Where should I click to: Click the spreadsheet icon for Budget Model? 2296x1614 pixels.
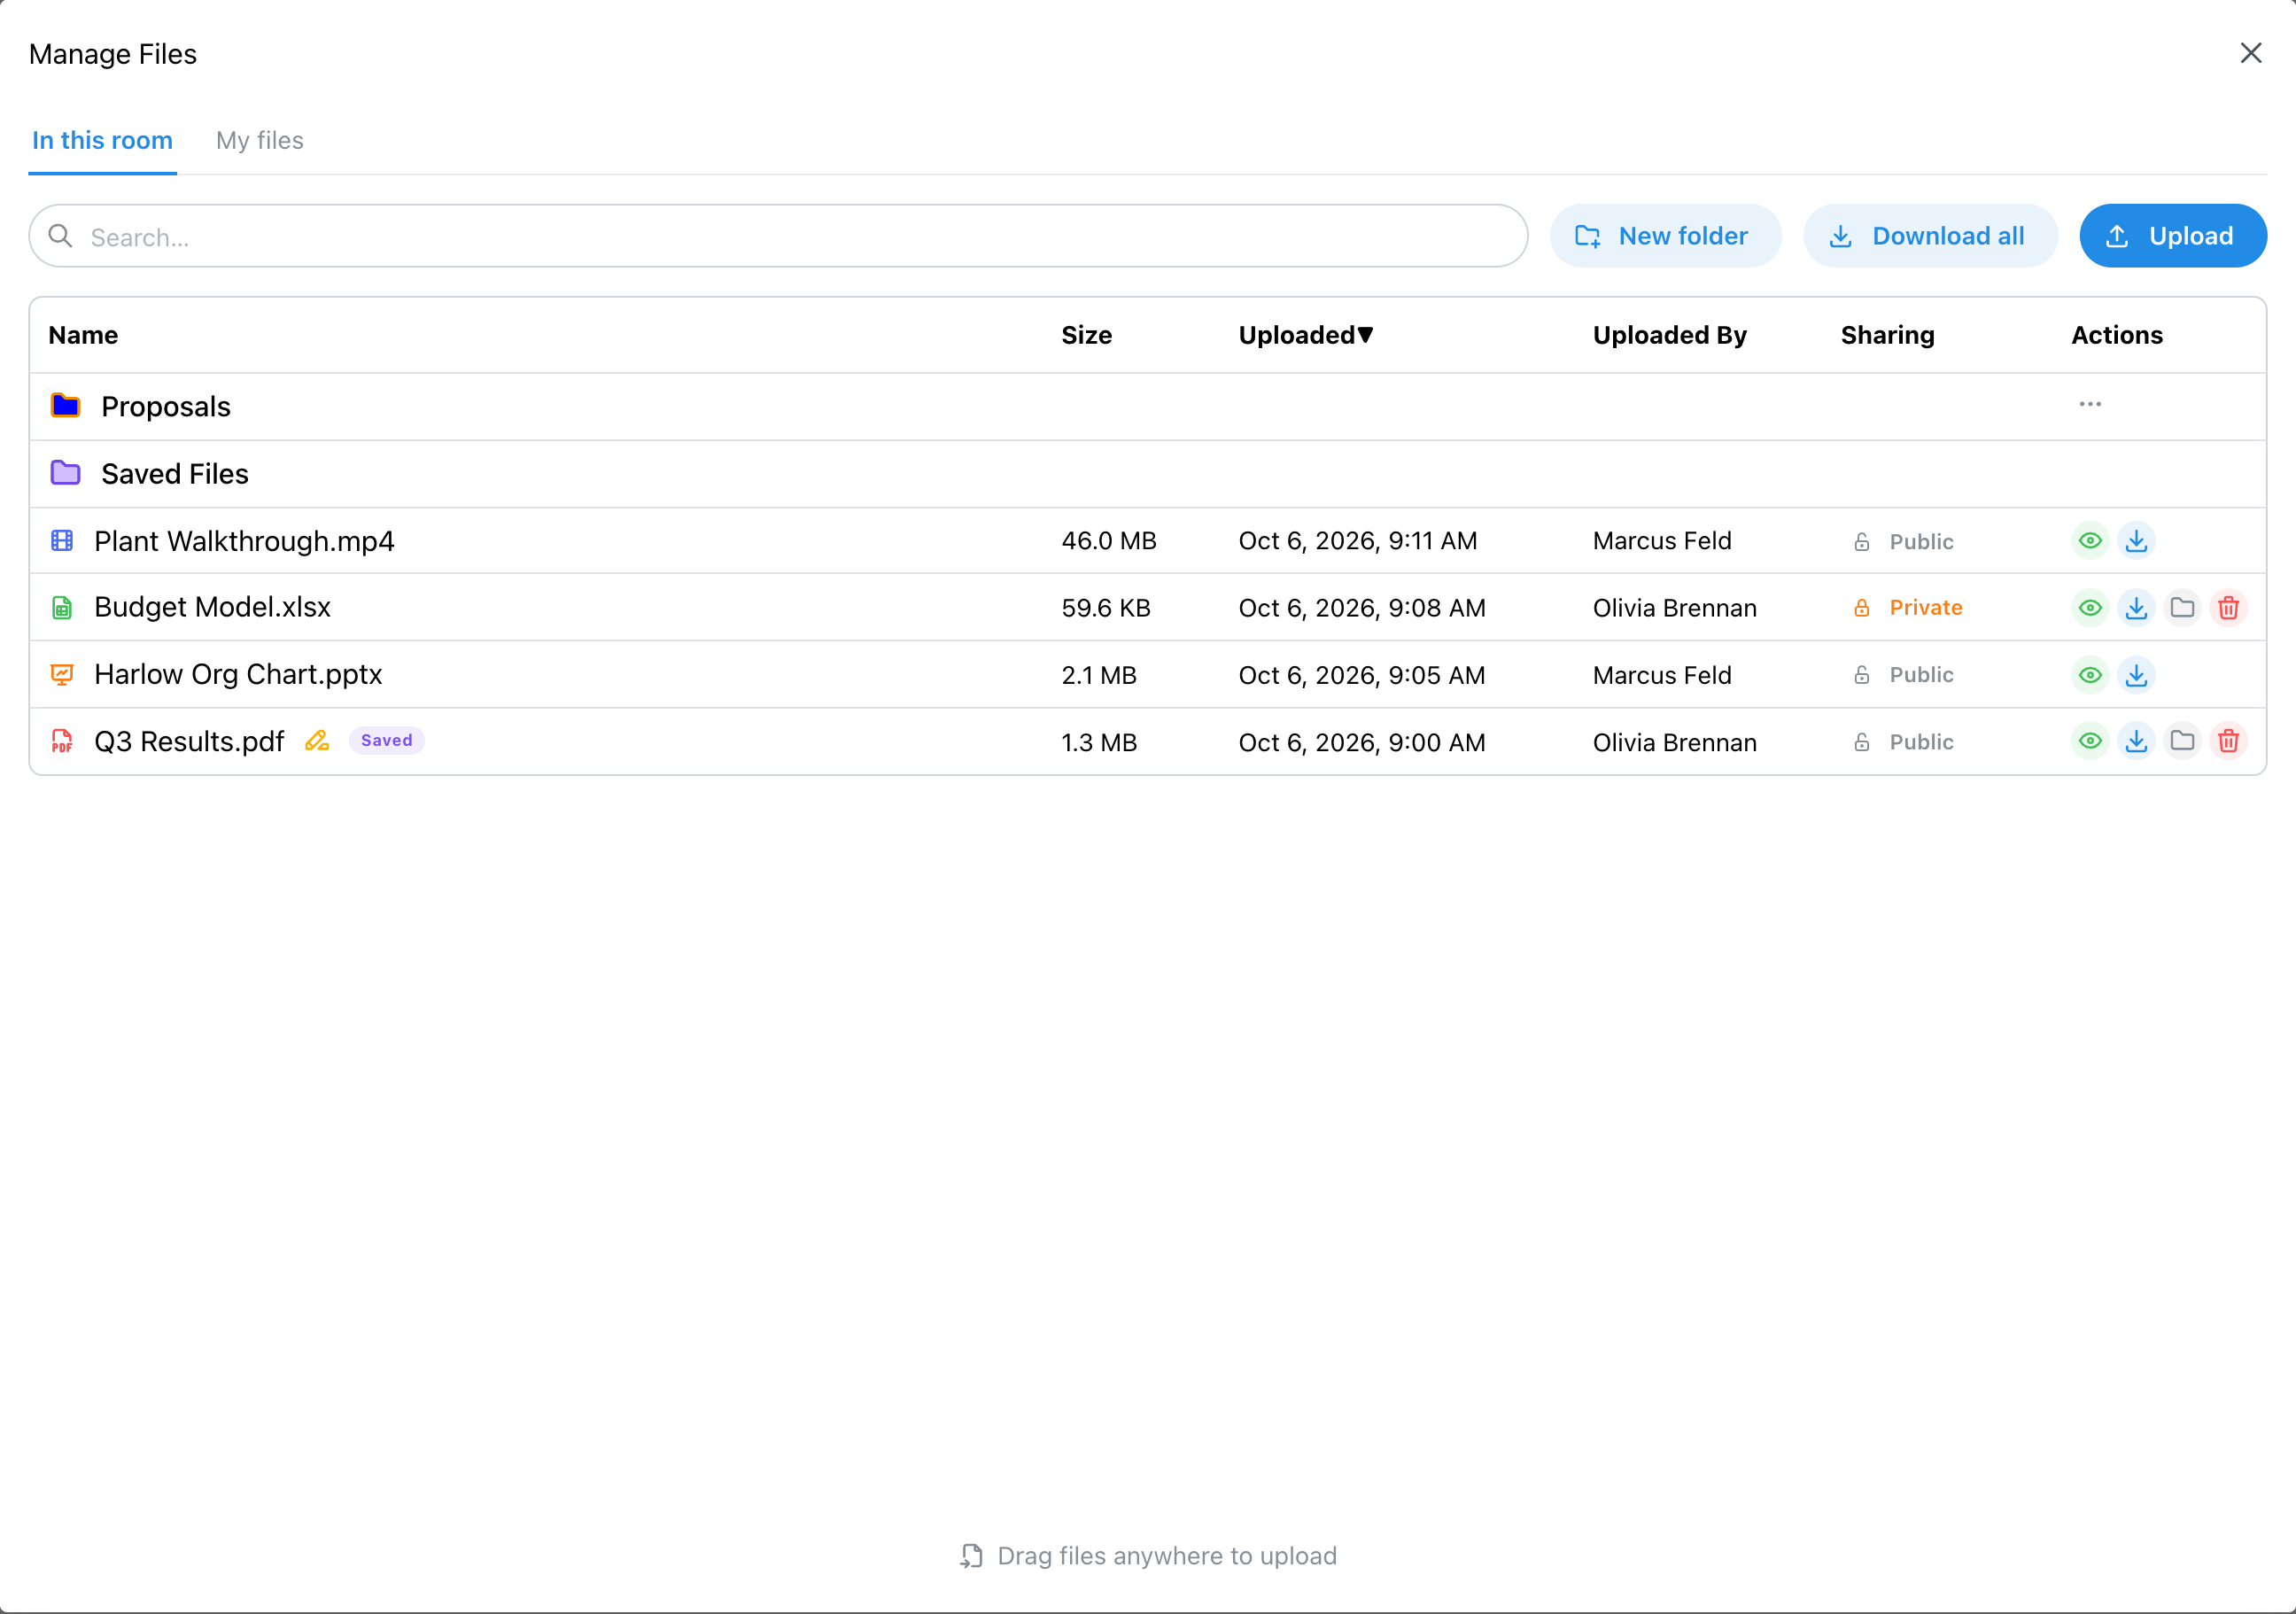pos(62,608)
